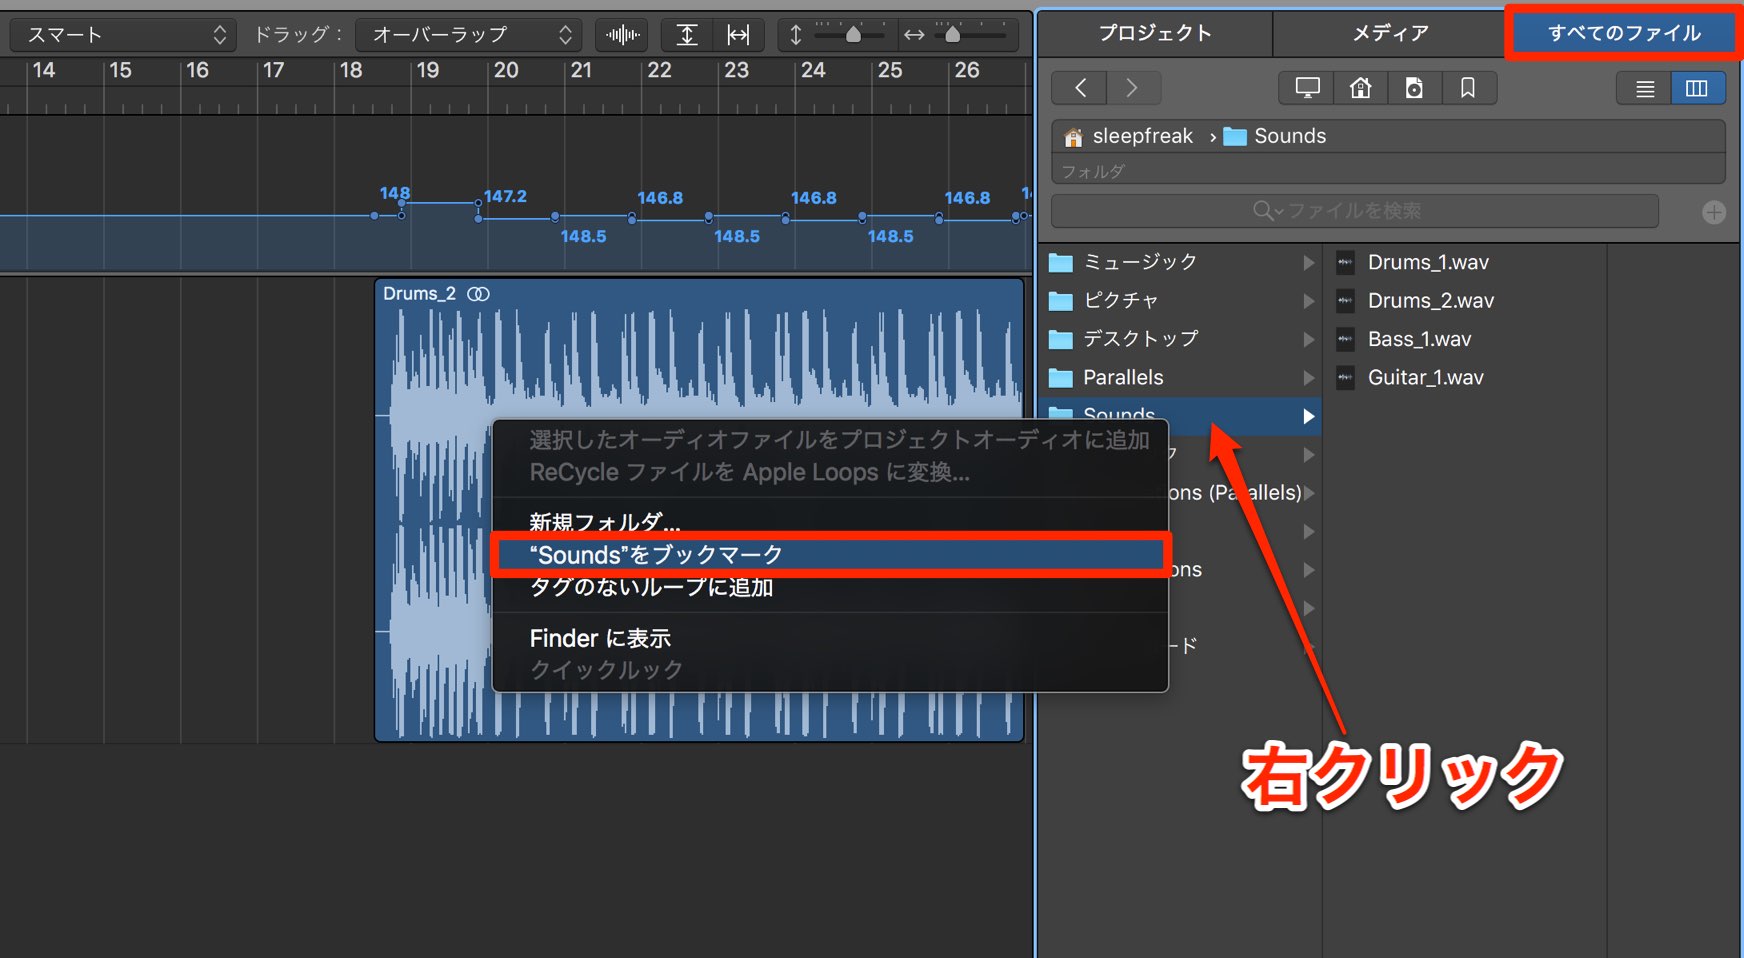Switch to メディア tab
The width and height of the screenshot is (1744, 958).
tap(1390, 33)
